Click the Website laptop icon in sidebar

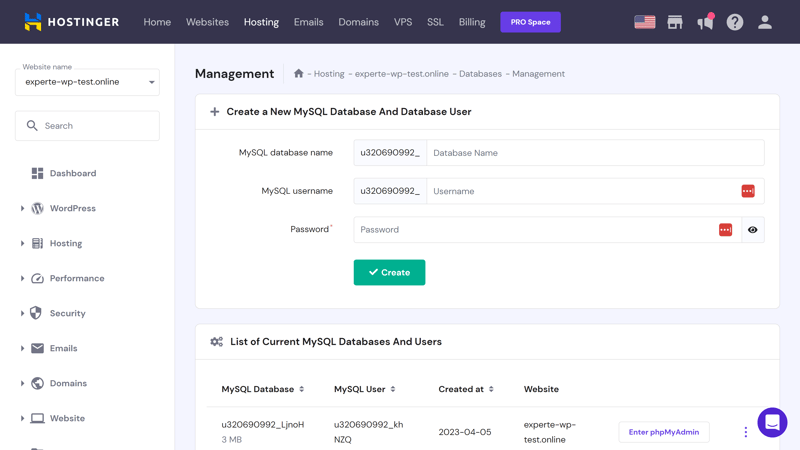point(37,418)
